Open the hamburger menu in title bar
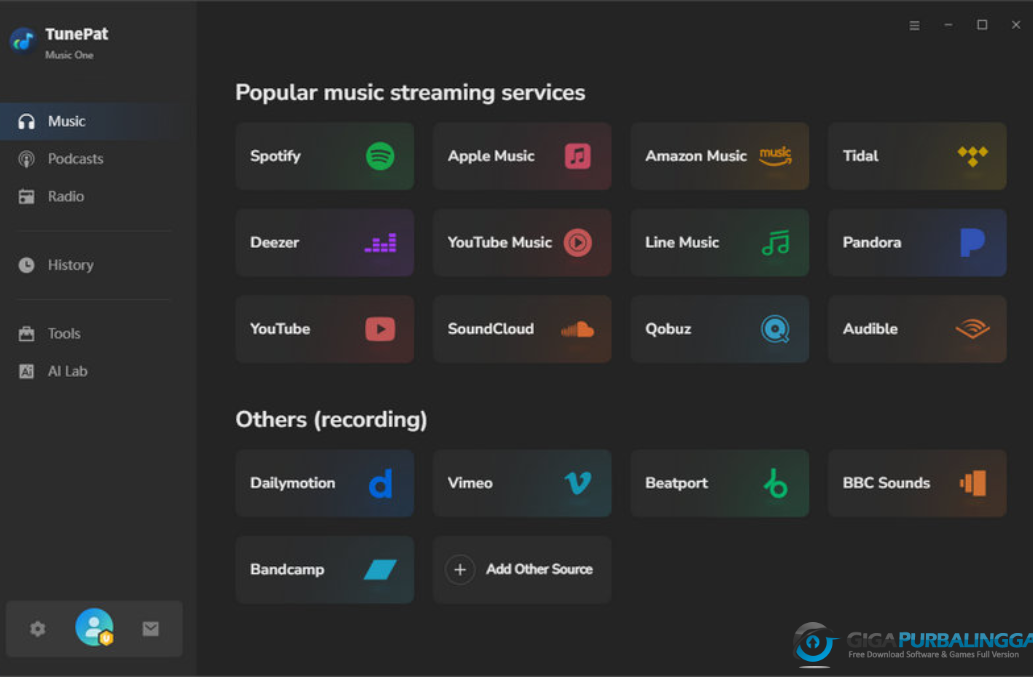Image resolution: width=1033 pixels, height=677 pixels. 914,26
